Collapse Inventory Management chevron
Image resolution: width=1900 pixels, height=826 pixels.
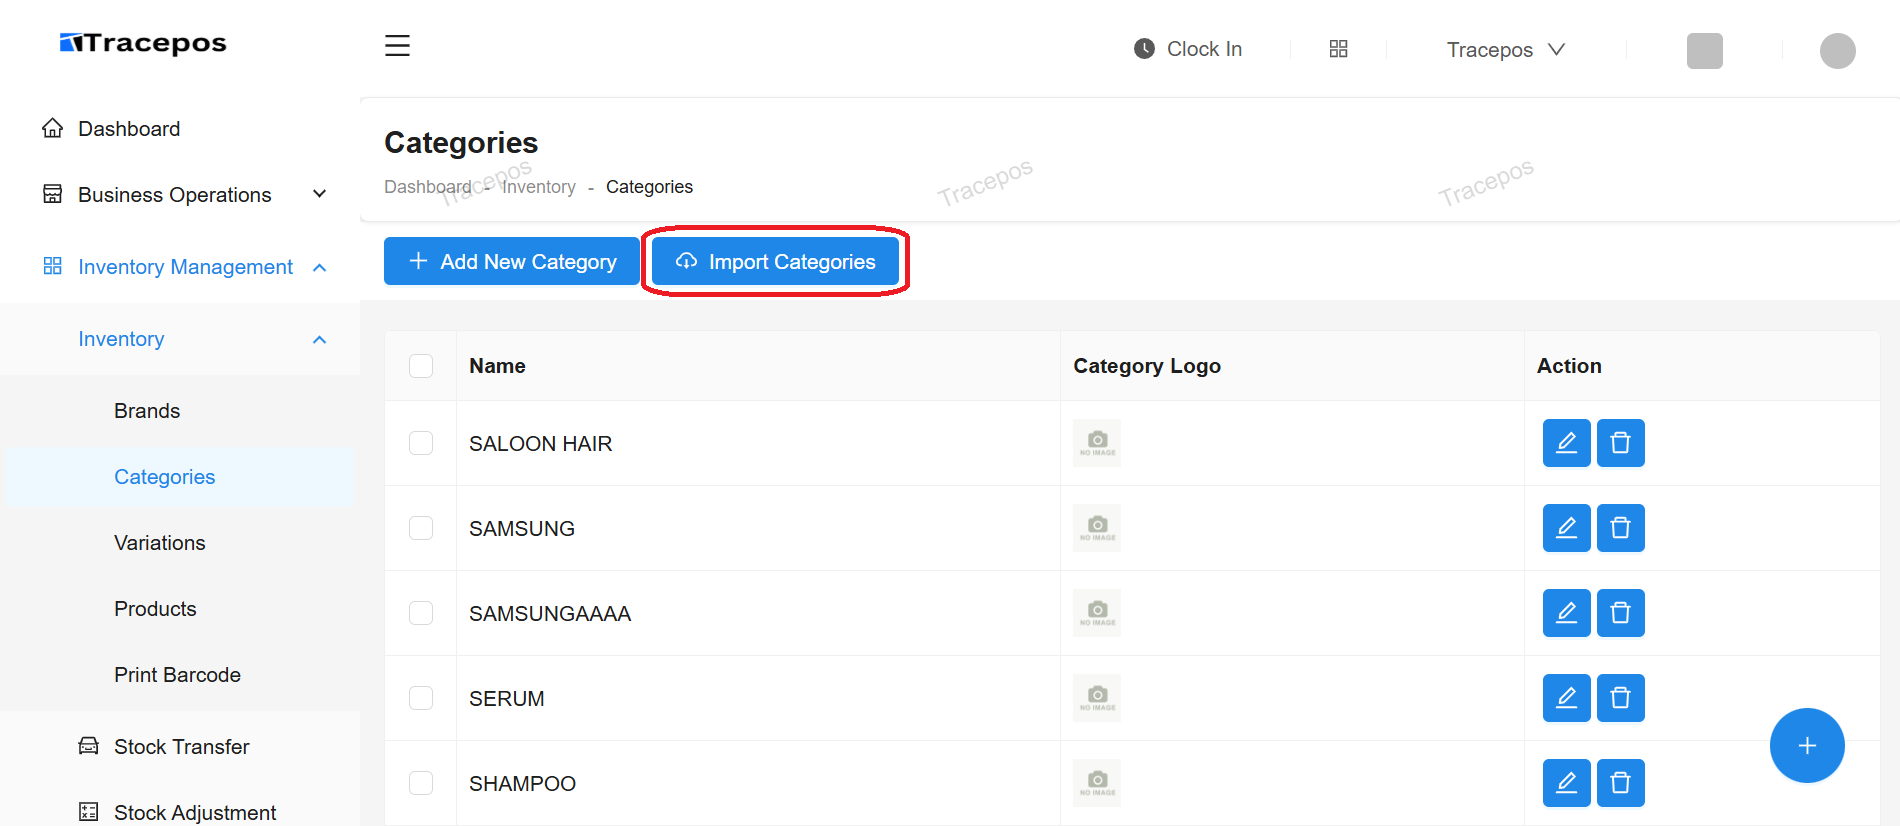[320, 267]
